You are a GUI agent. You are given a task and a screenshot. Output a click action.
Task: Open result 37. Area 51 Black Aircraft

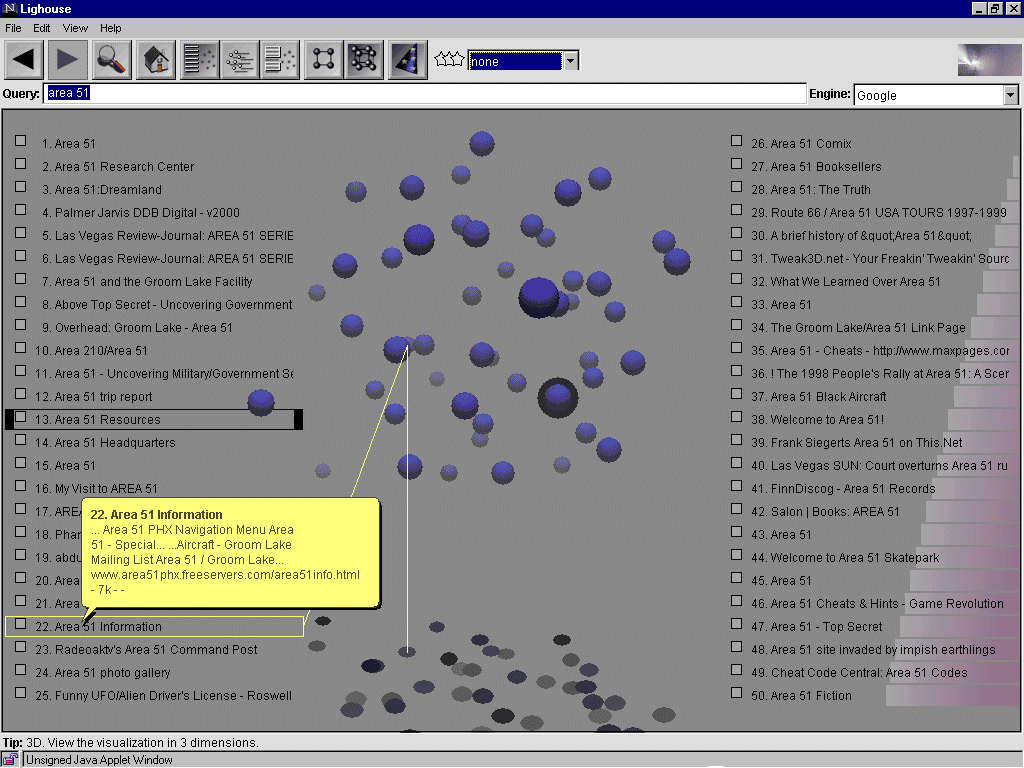point(828,397)
